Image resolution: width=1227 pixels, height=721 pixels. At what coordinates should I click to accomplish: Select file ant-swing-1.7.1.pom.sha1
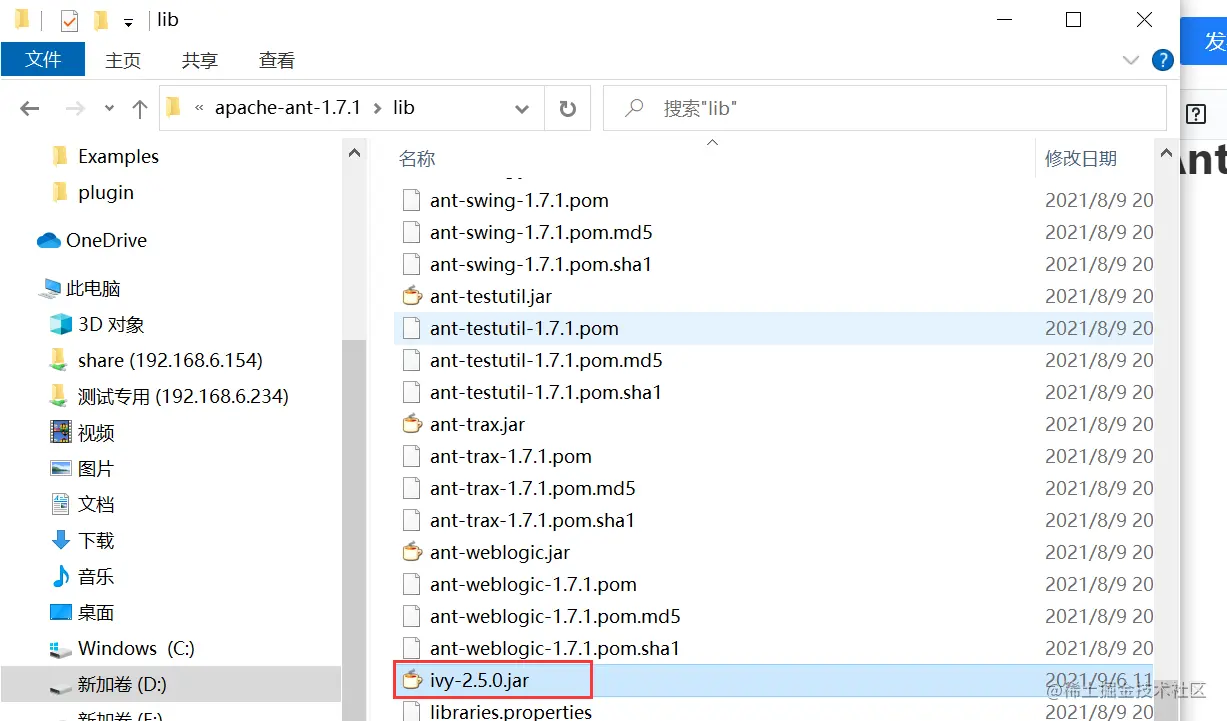coord(541,264)
